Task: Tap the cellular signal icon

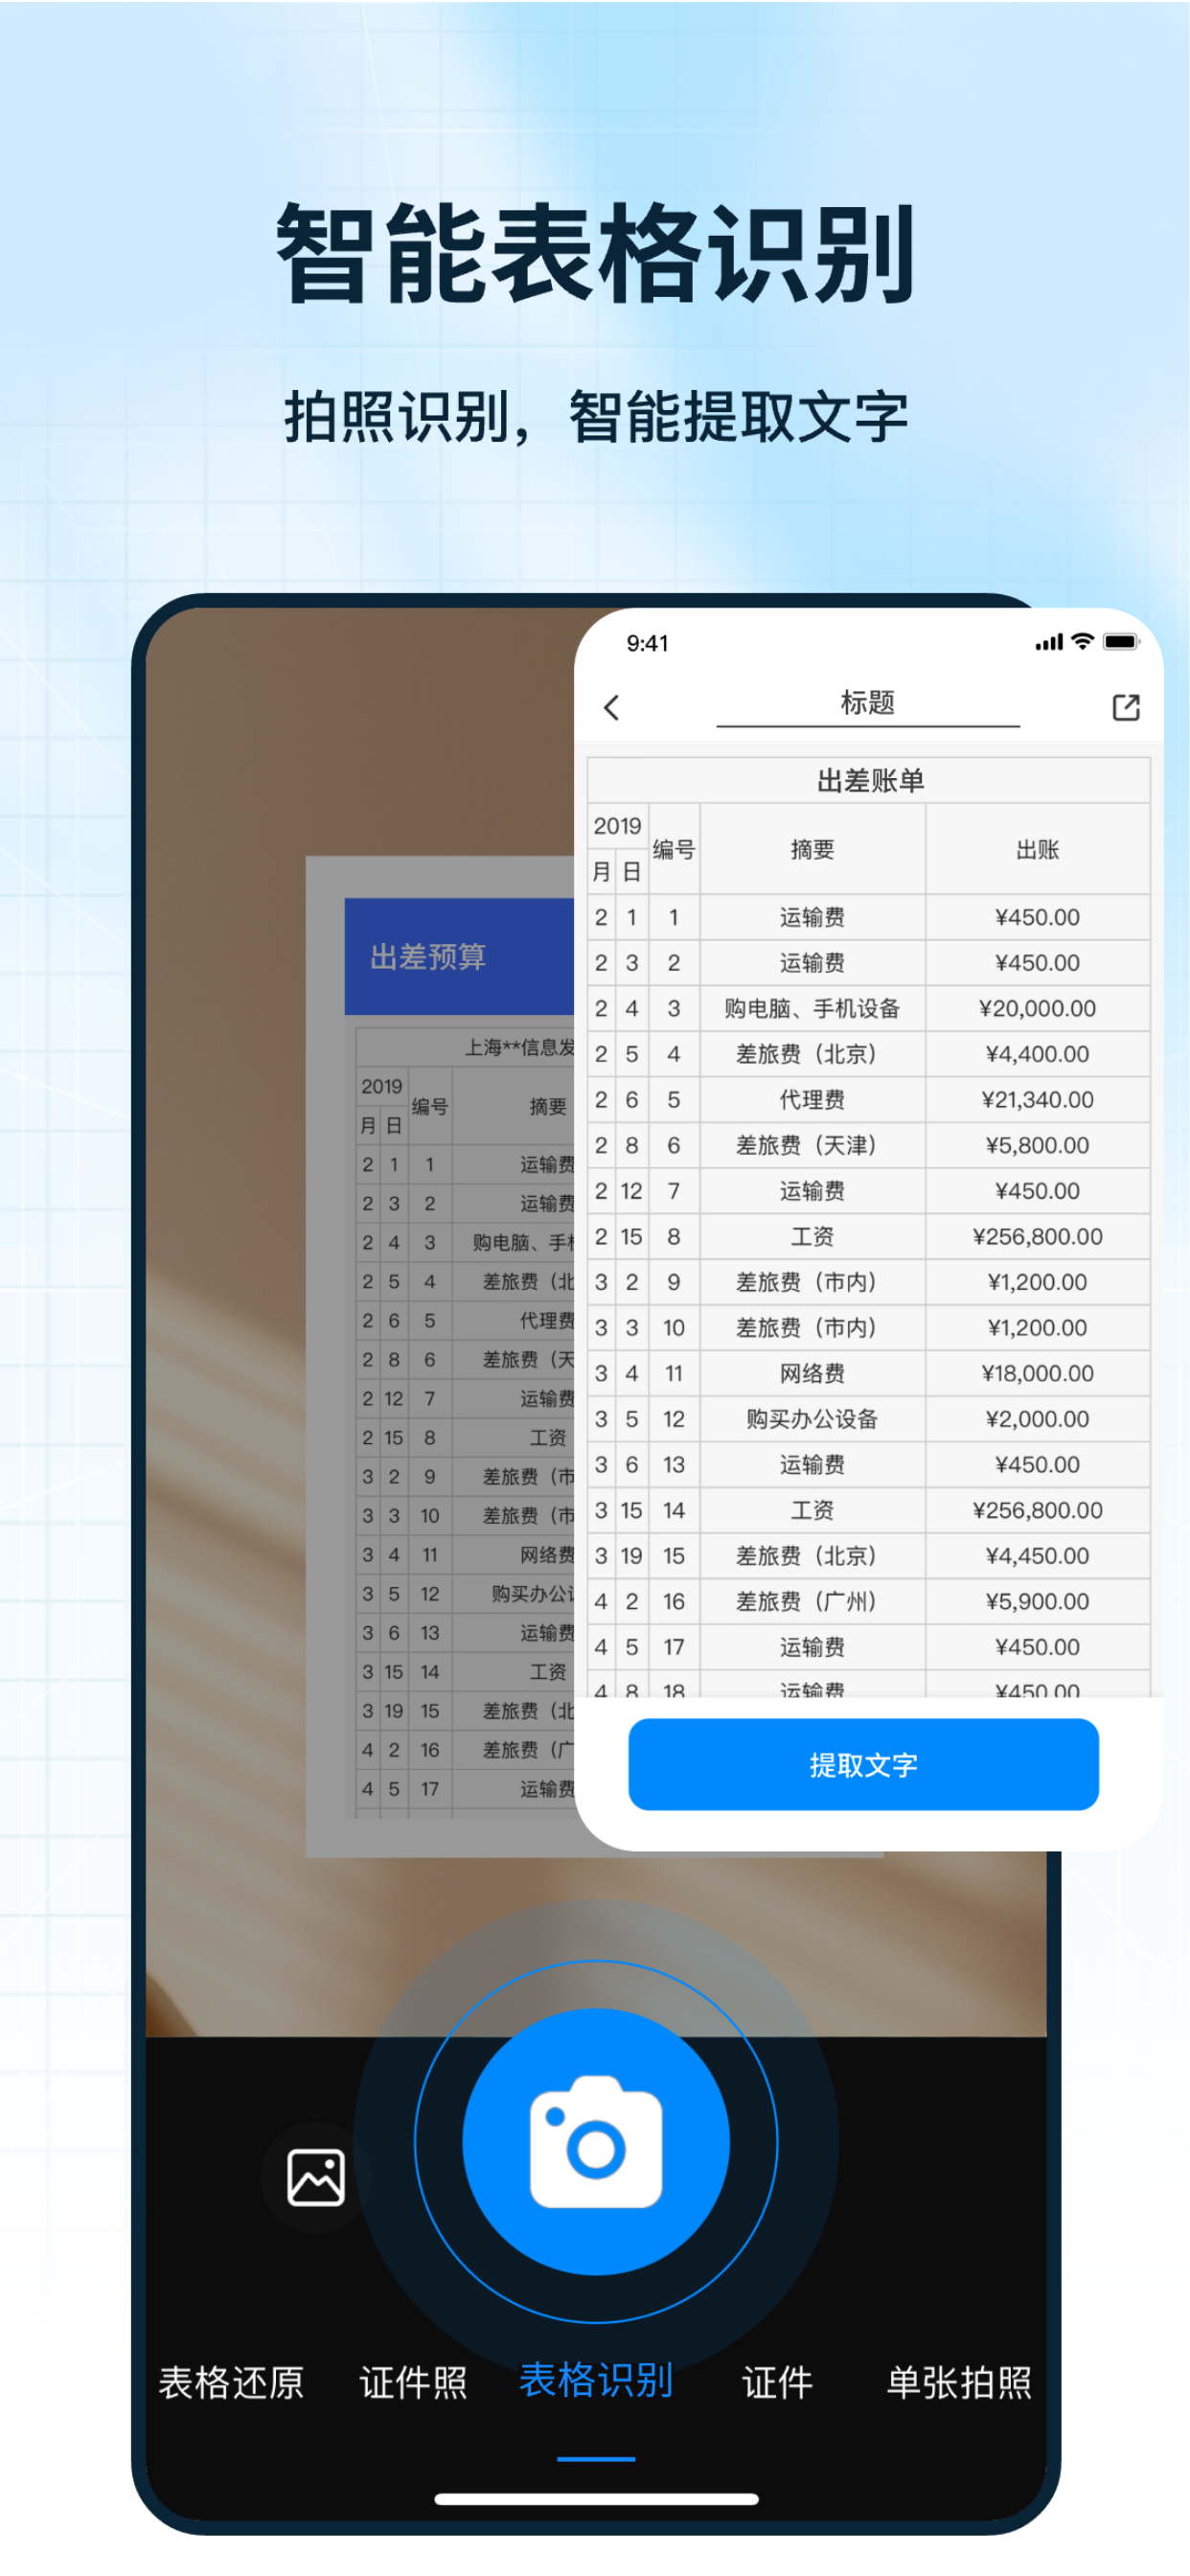Action: click(1049, 643)
